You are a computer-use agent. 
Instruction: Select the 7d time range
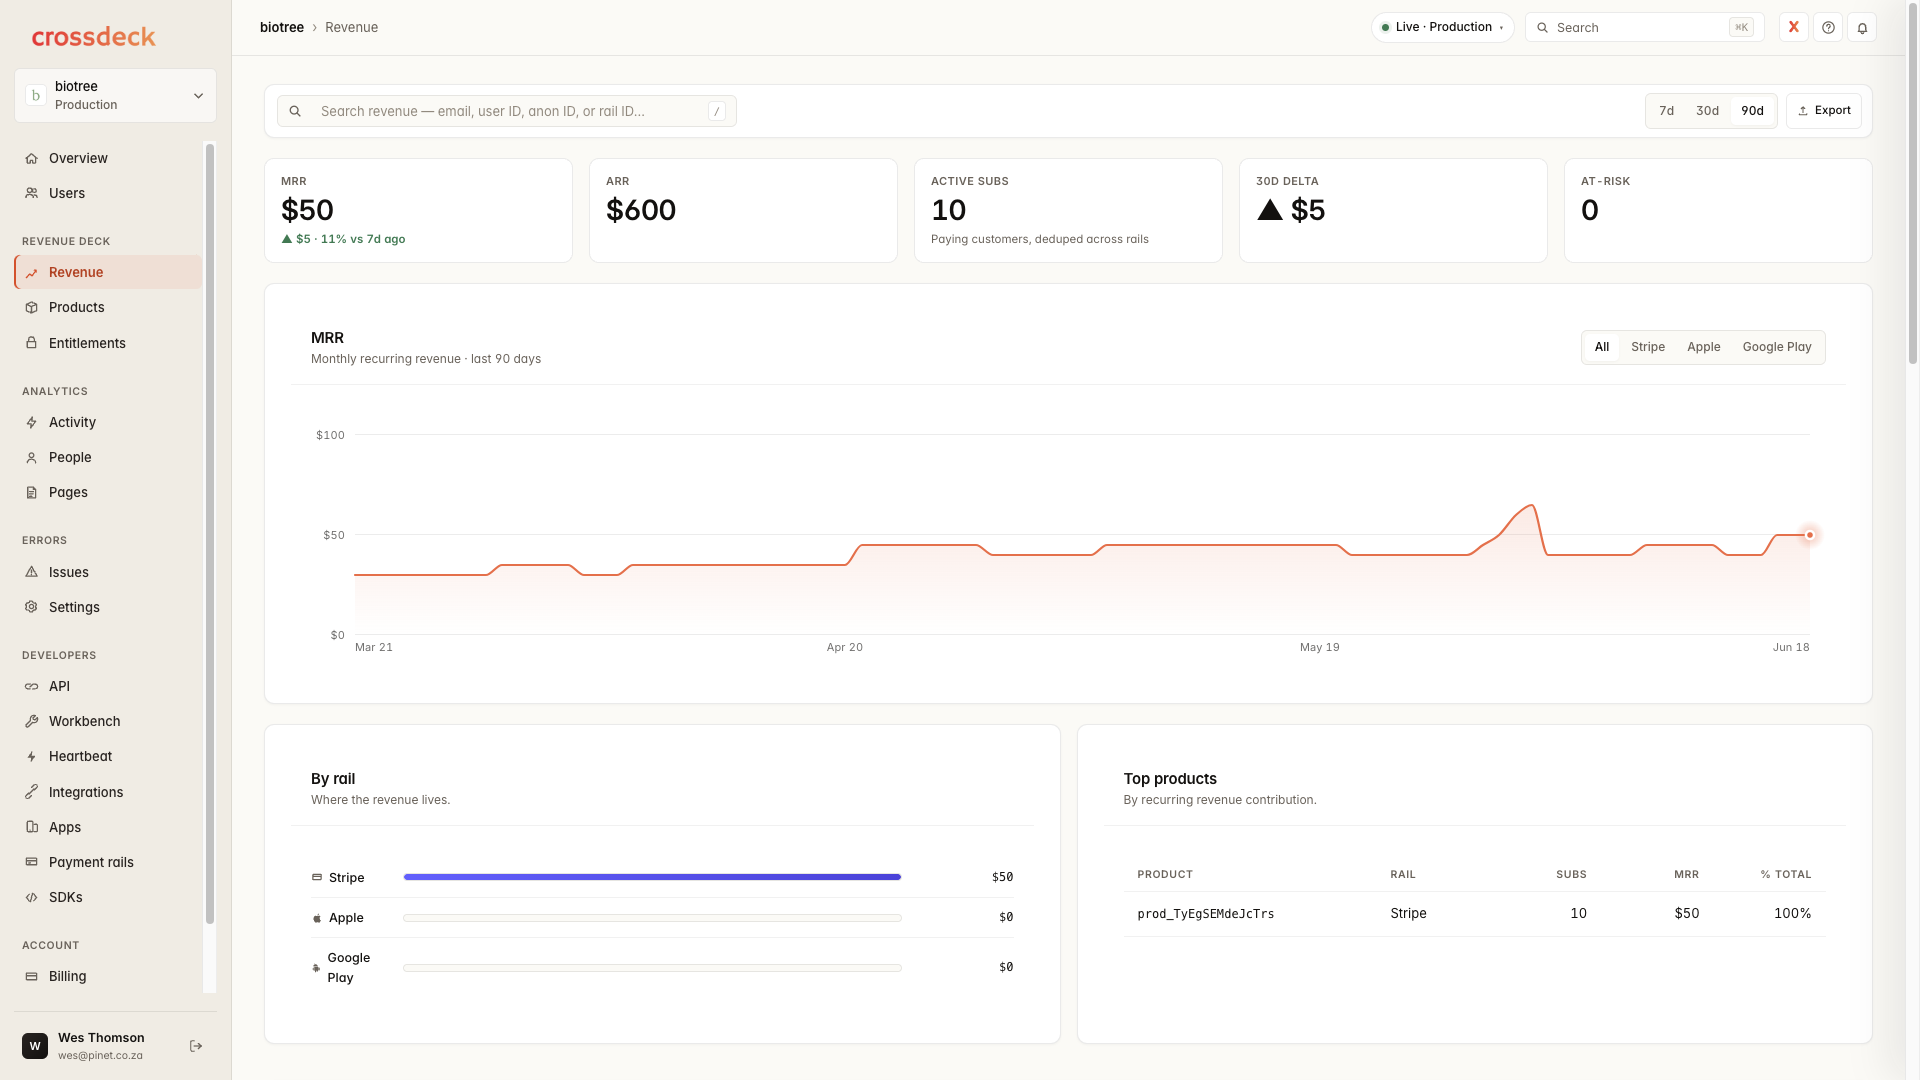1666,111
